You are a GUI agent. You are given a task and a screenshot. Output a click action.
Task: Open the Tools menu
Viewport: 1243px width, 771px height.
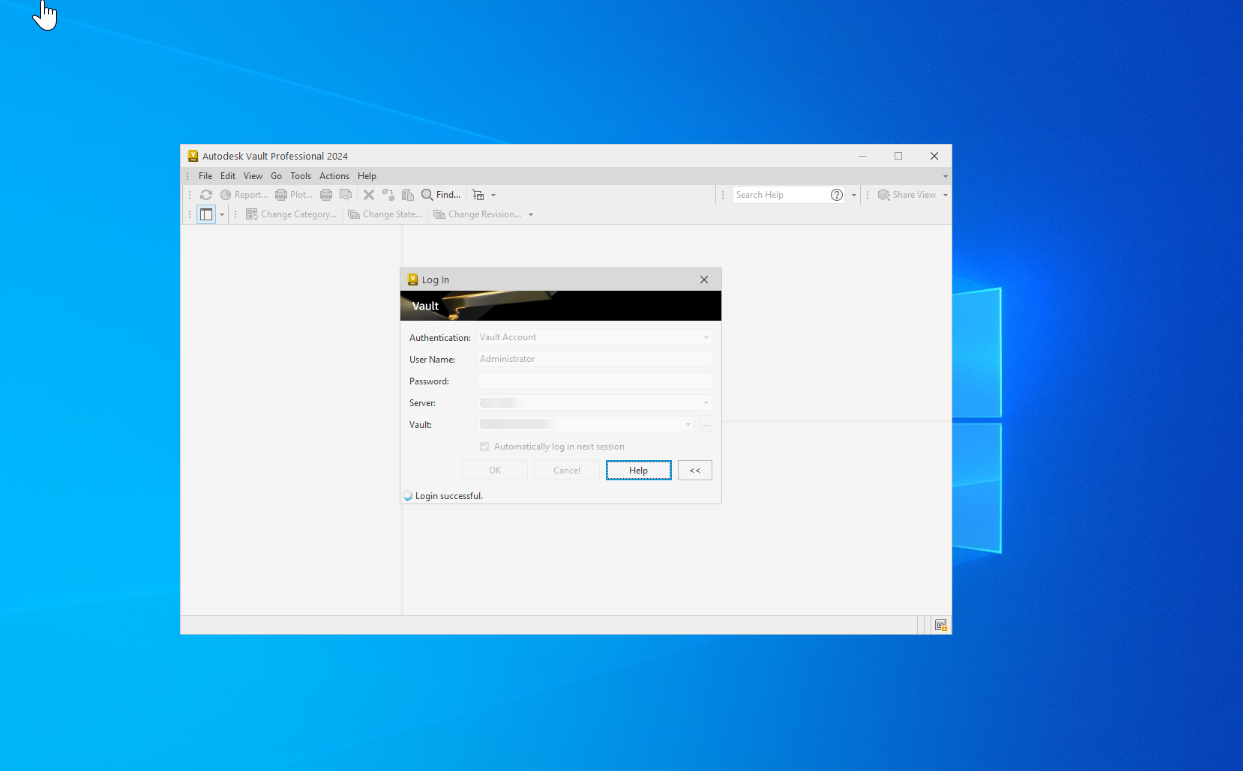(300, 175)
